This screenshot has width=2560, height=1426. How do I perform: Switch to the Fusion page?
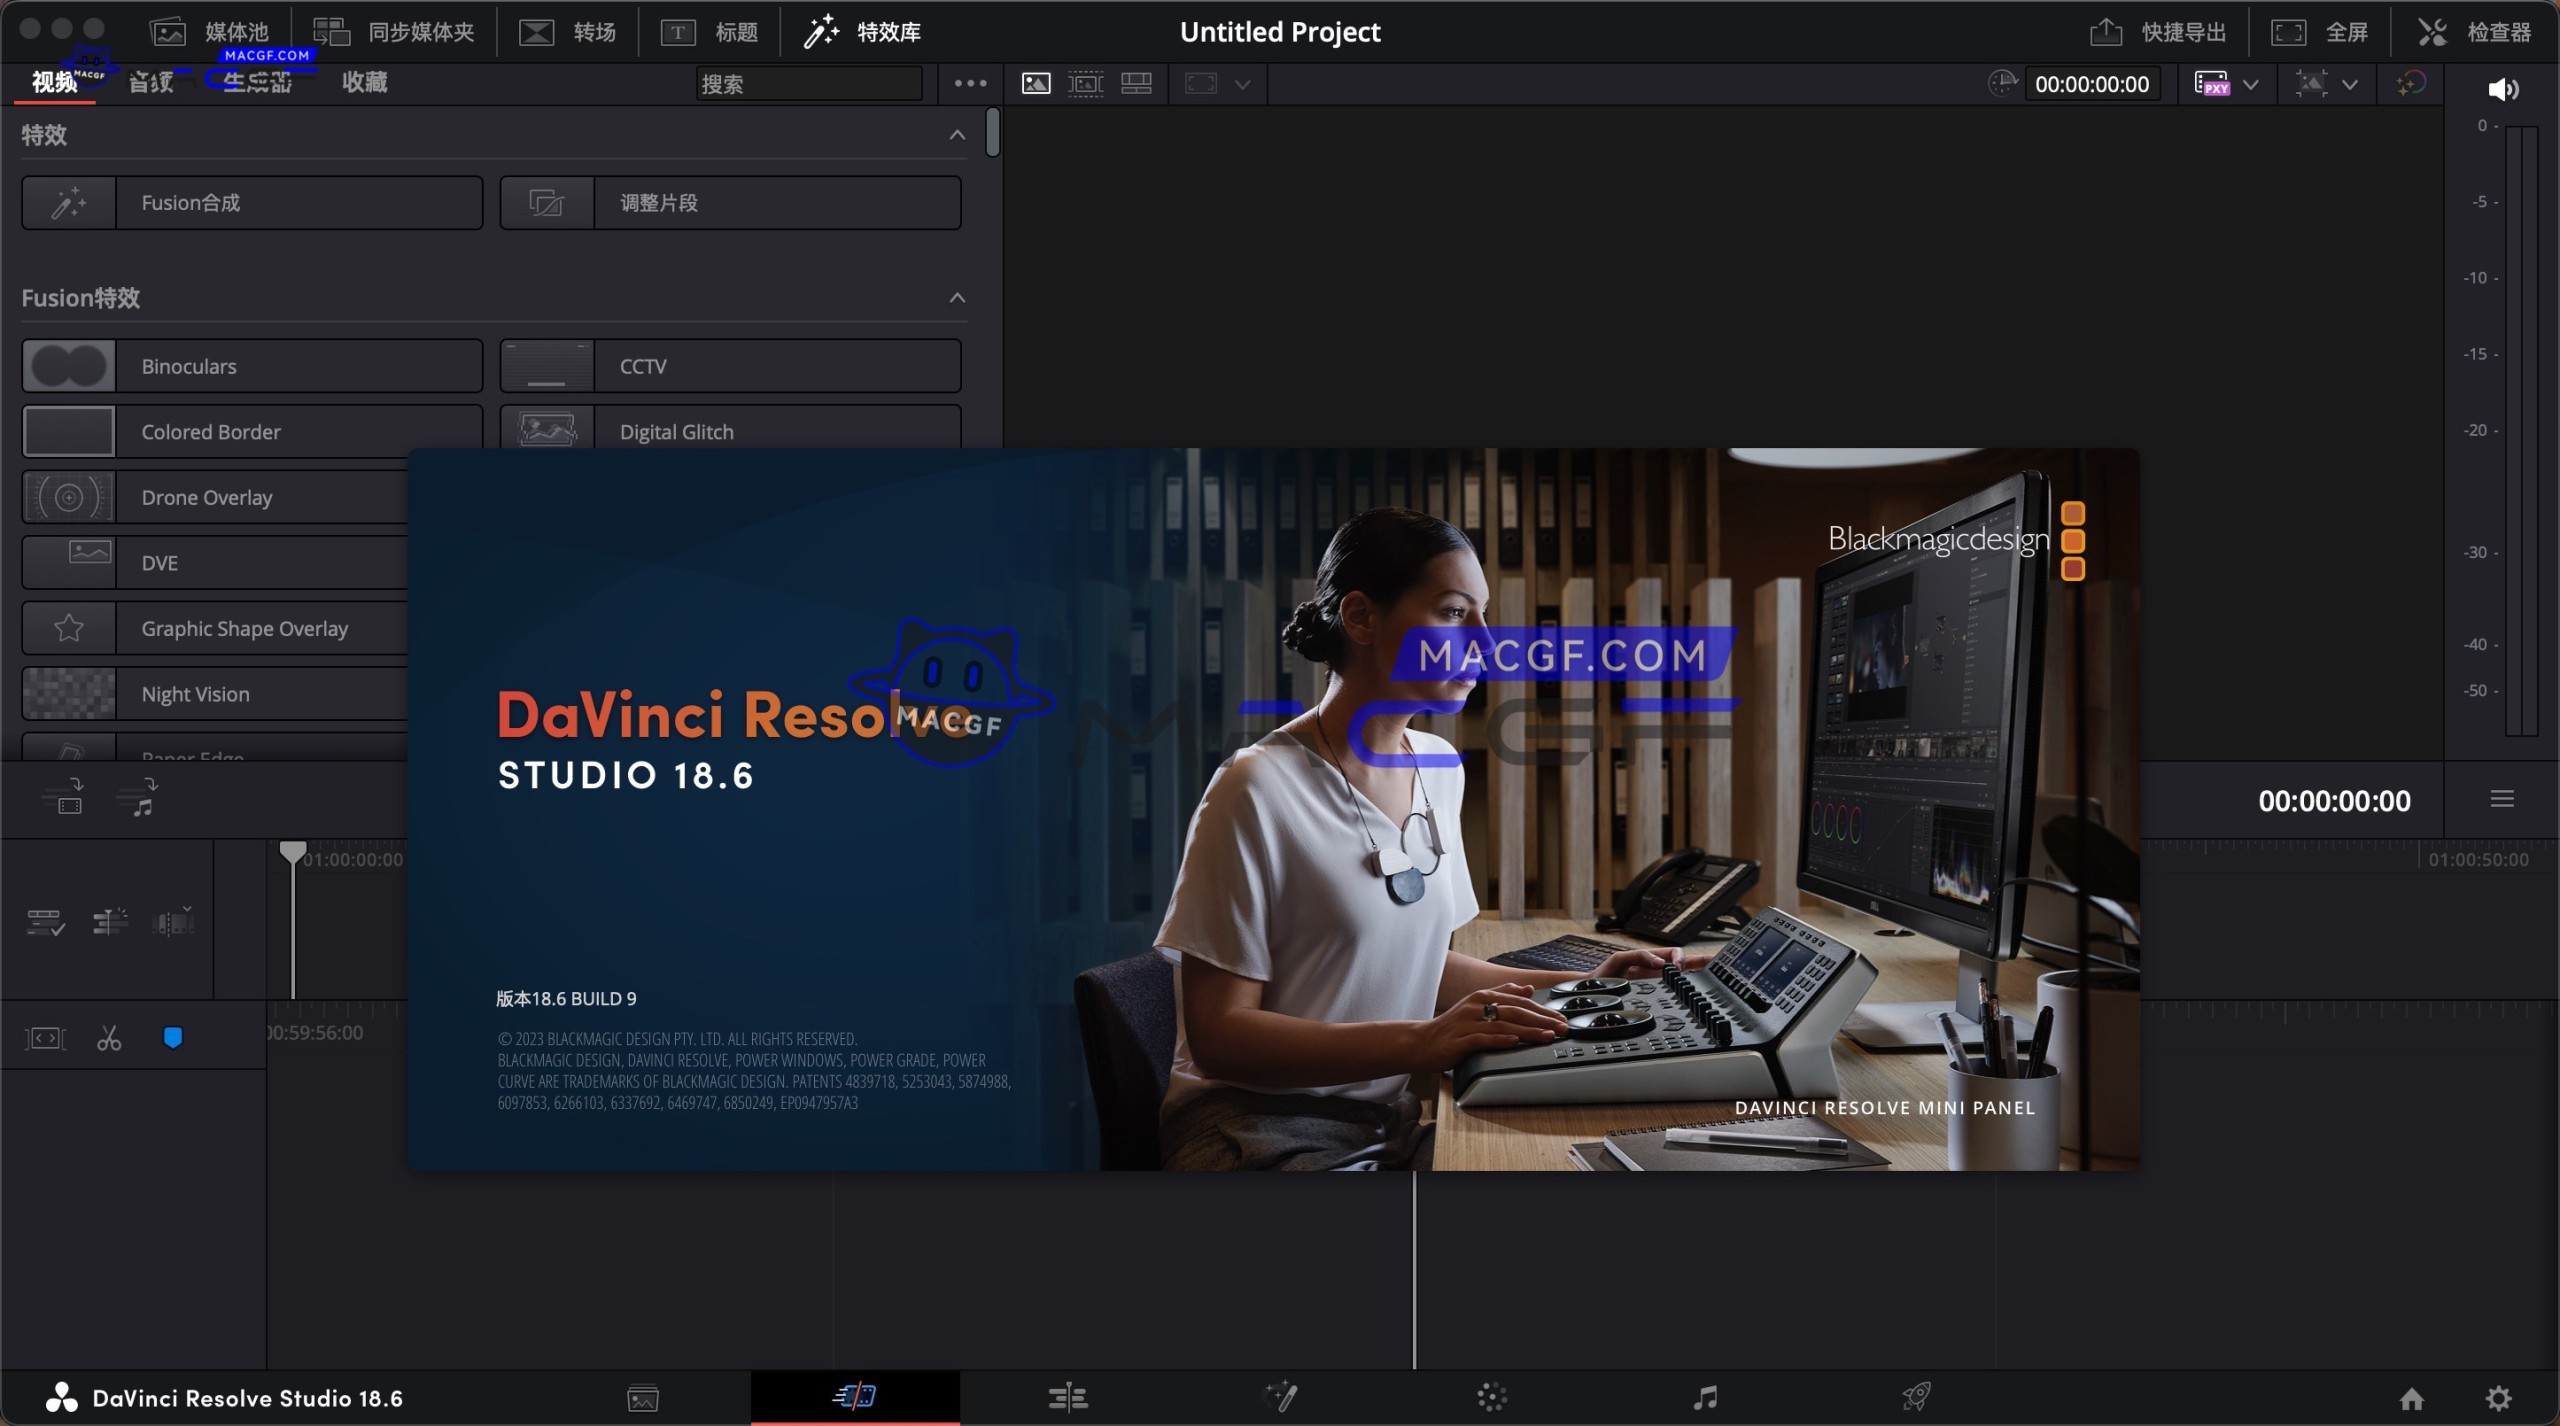click(1281, 1397)
